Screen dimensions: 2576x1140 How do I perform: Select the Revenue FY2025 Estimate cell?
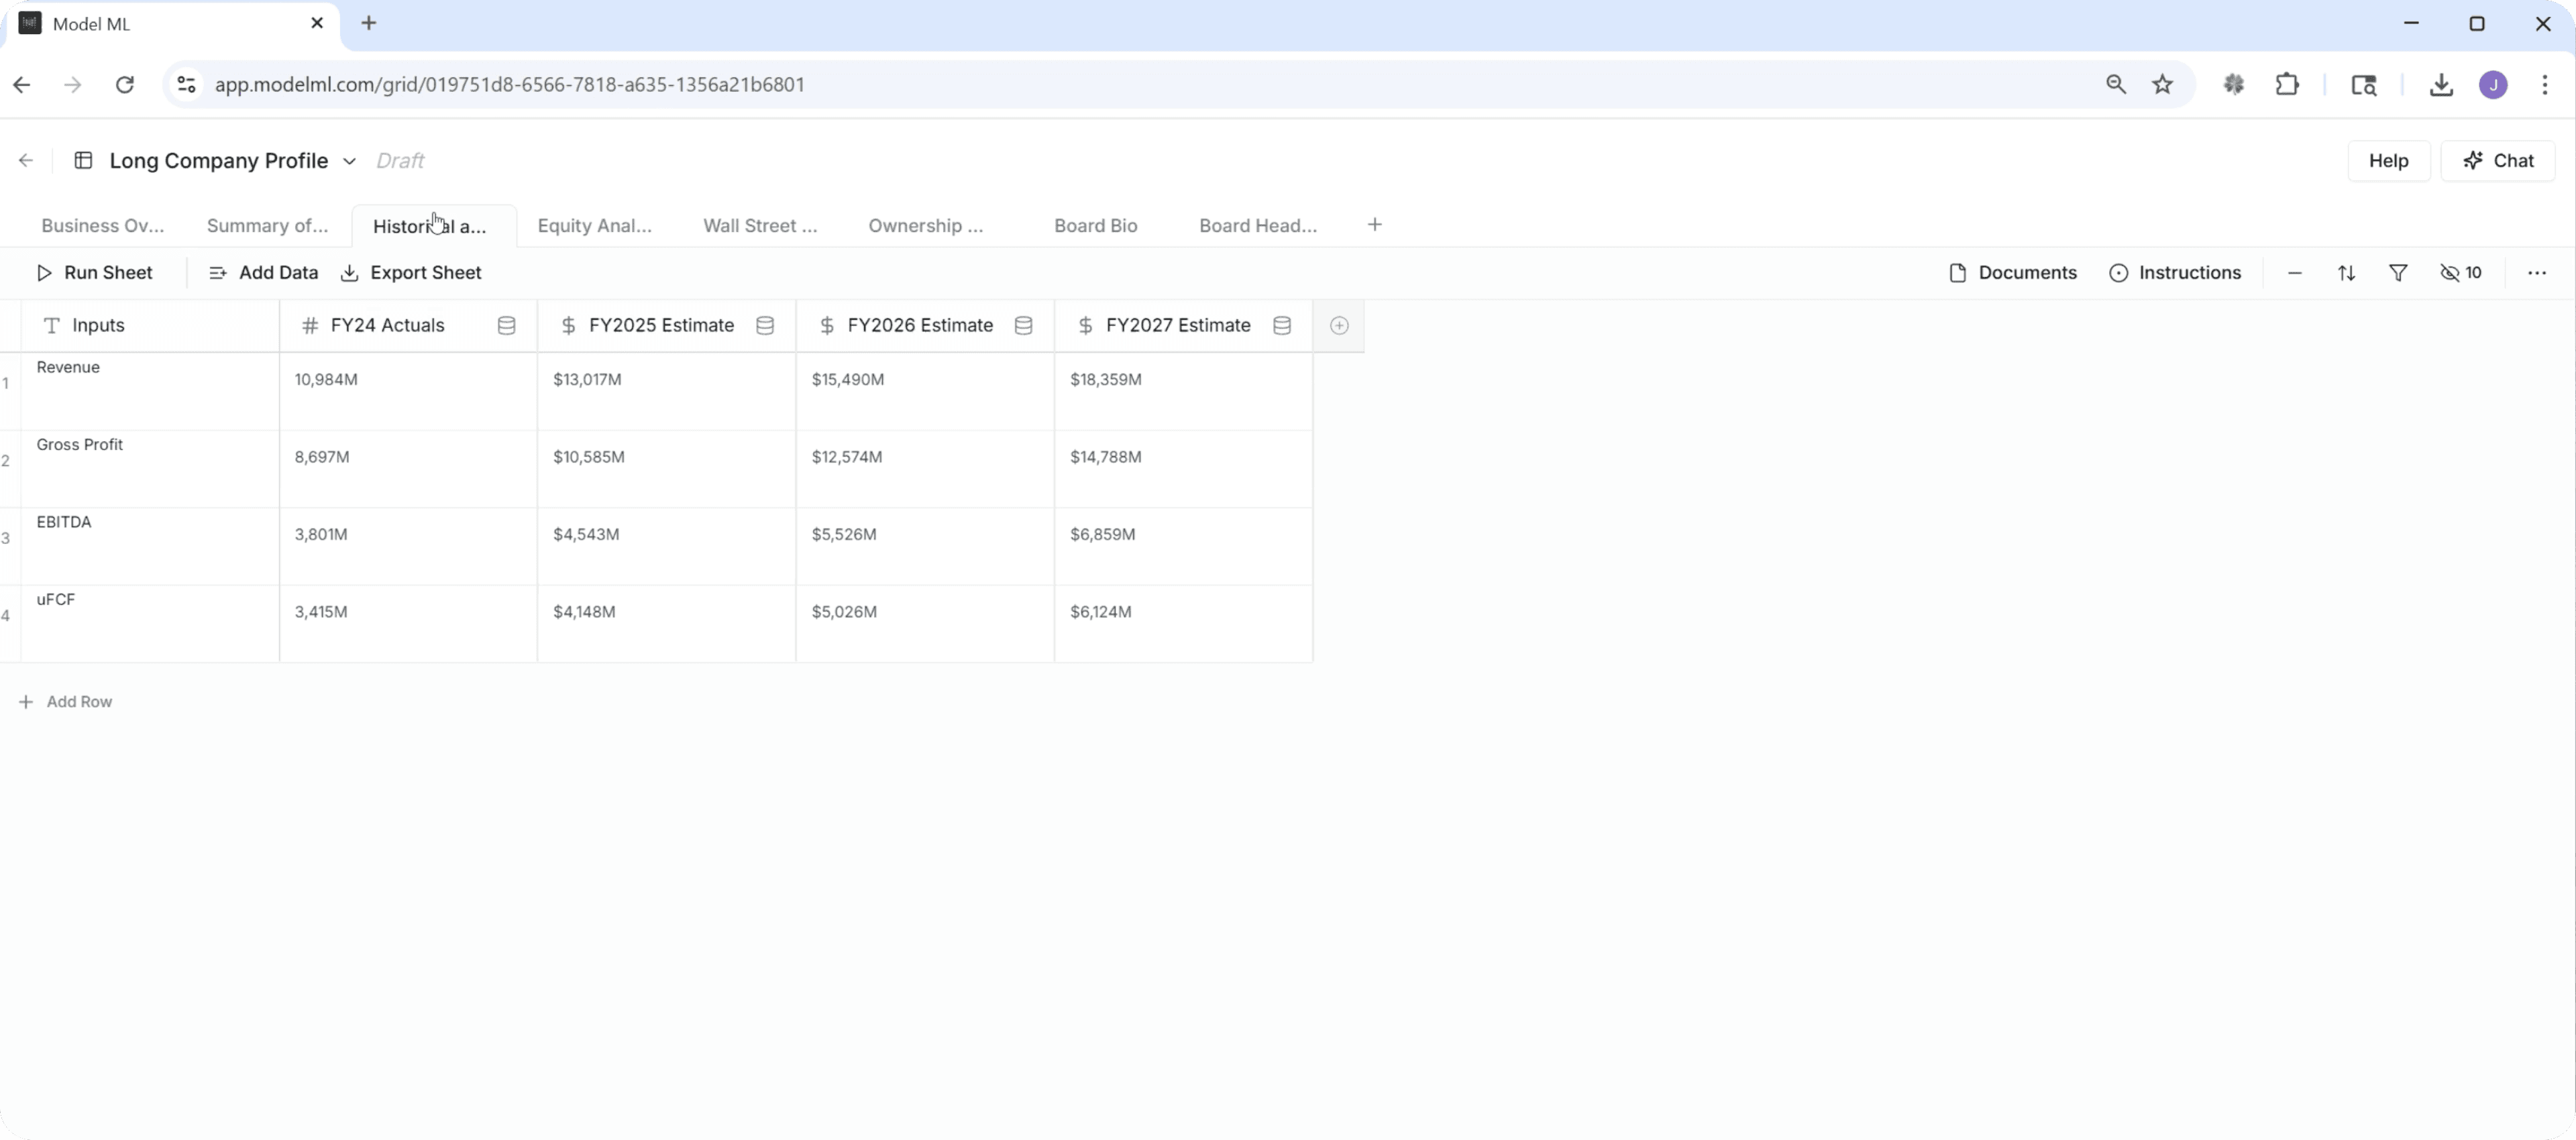click(x=665, y=391)
